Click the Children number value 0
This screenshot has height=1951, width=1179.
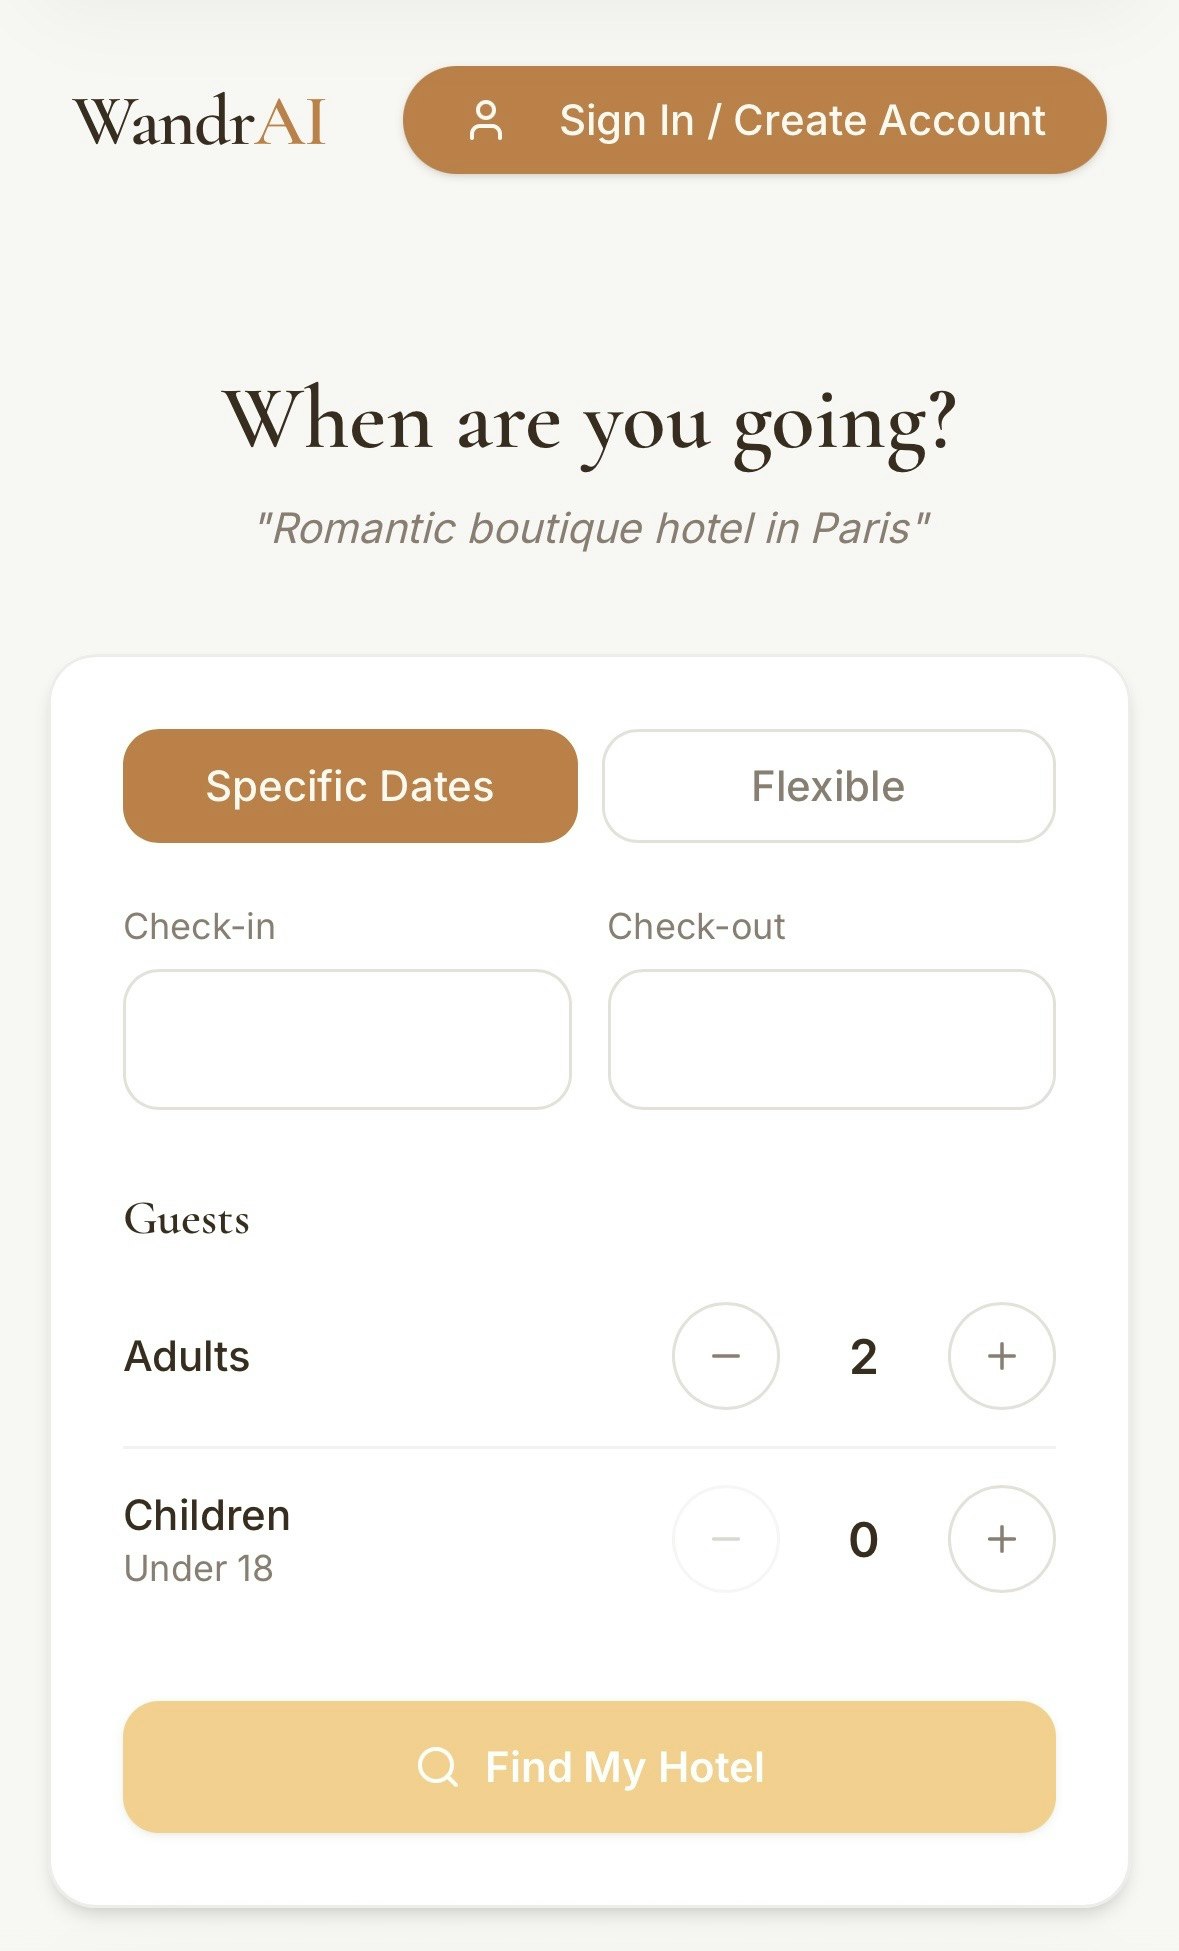click(863, 1540)
